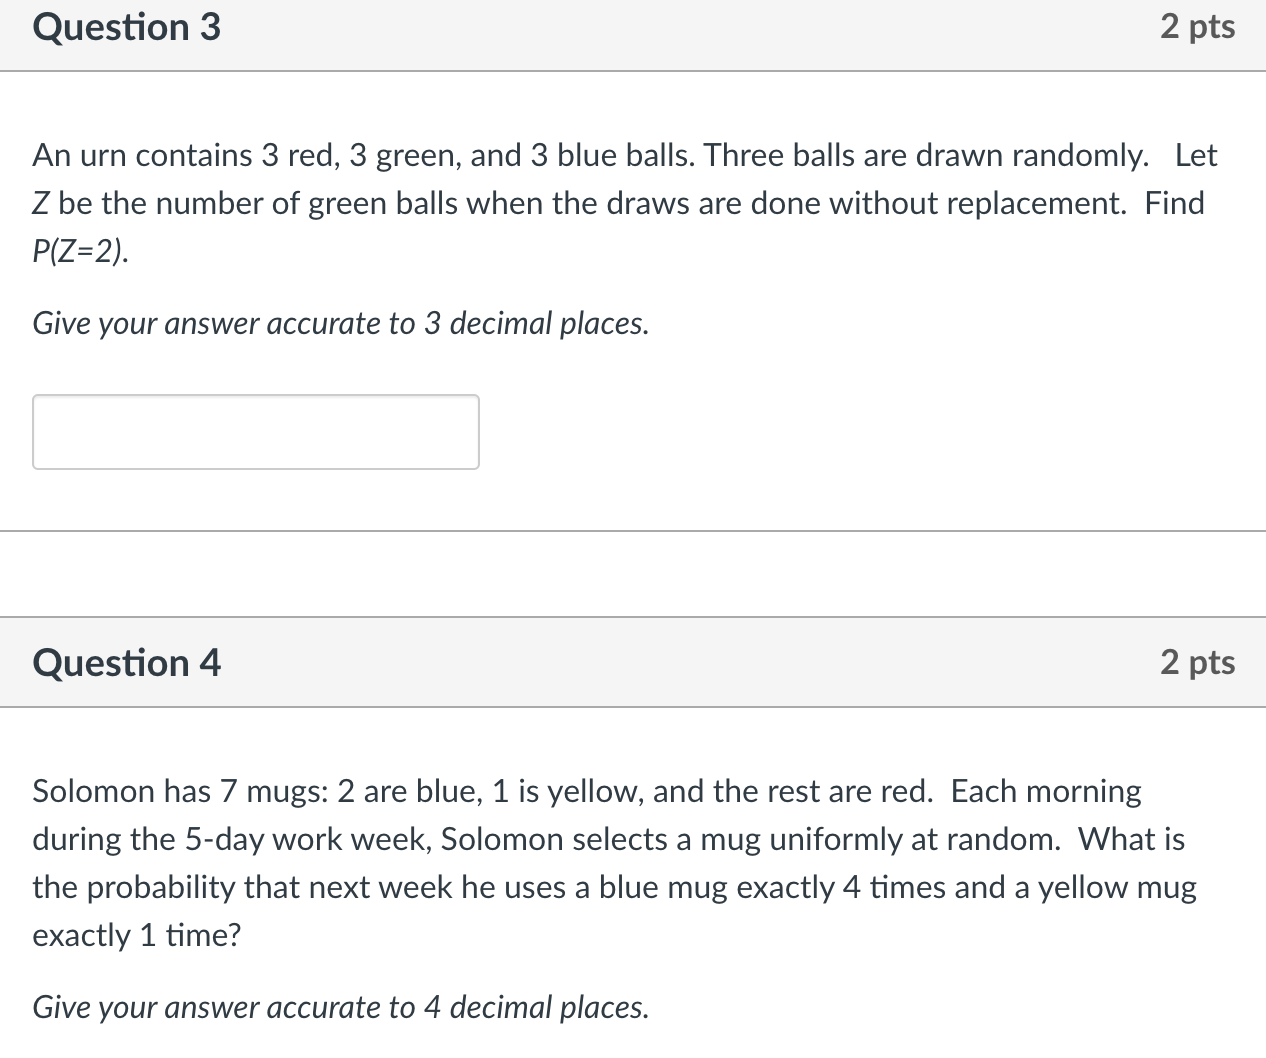This screenshot has height=1058, width=1266.
Task: Select the italicized instruction under Question 4
Action: 340,1007
